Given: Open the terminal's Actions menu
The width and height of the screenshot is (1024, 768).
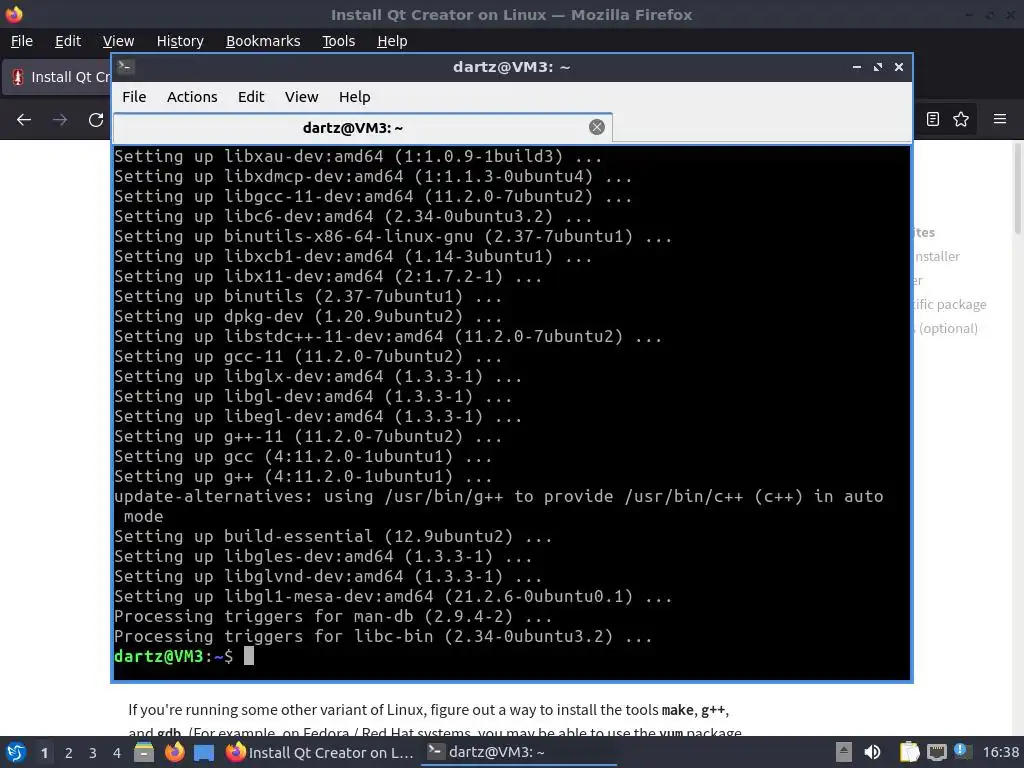Looking at the screenshot, I should tap(192, 97).
